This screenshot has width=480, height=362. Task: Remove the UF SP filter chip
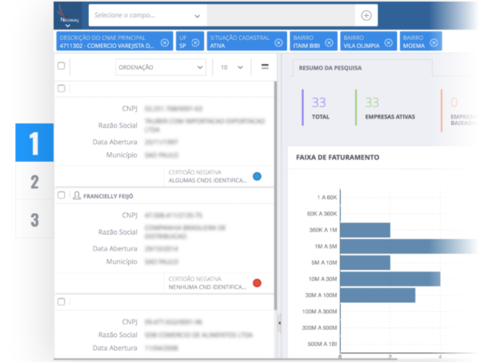(x=195, y=43)
